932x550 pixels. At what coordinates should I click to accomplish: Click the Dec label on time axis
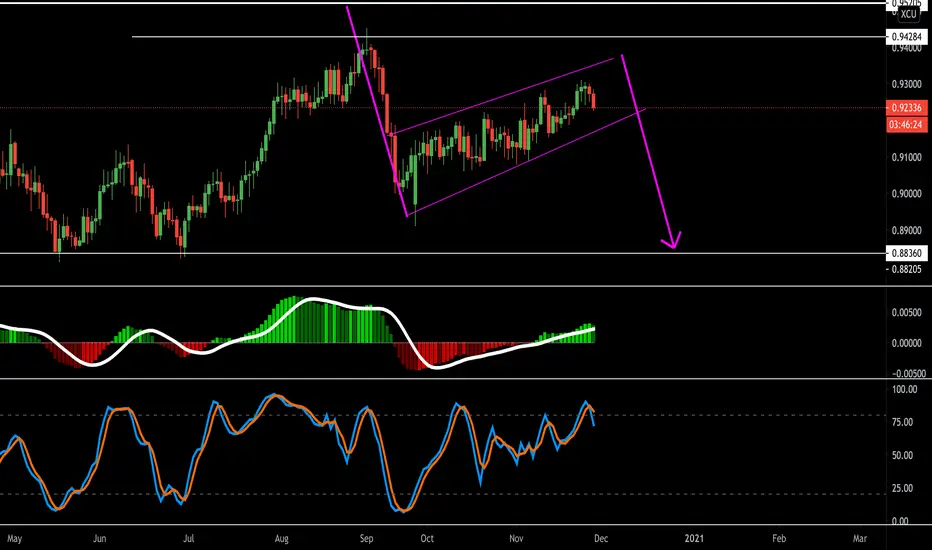601,539
